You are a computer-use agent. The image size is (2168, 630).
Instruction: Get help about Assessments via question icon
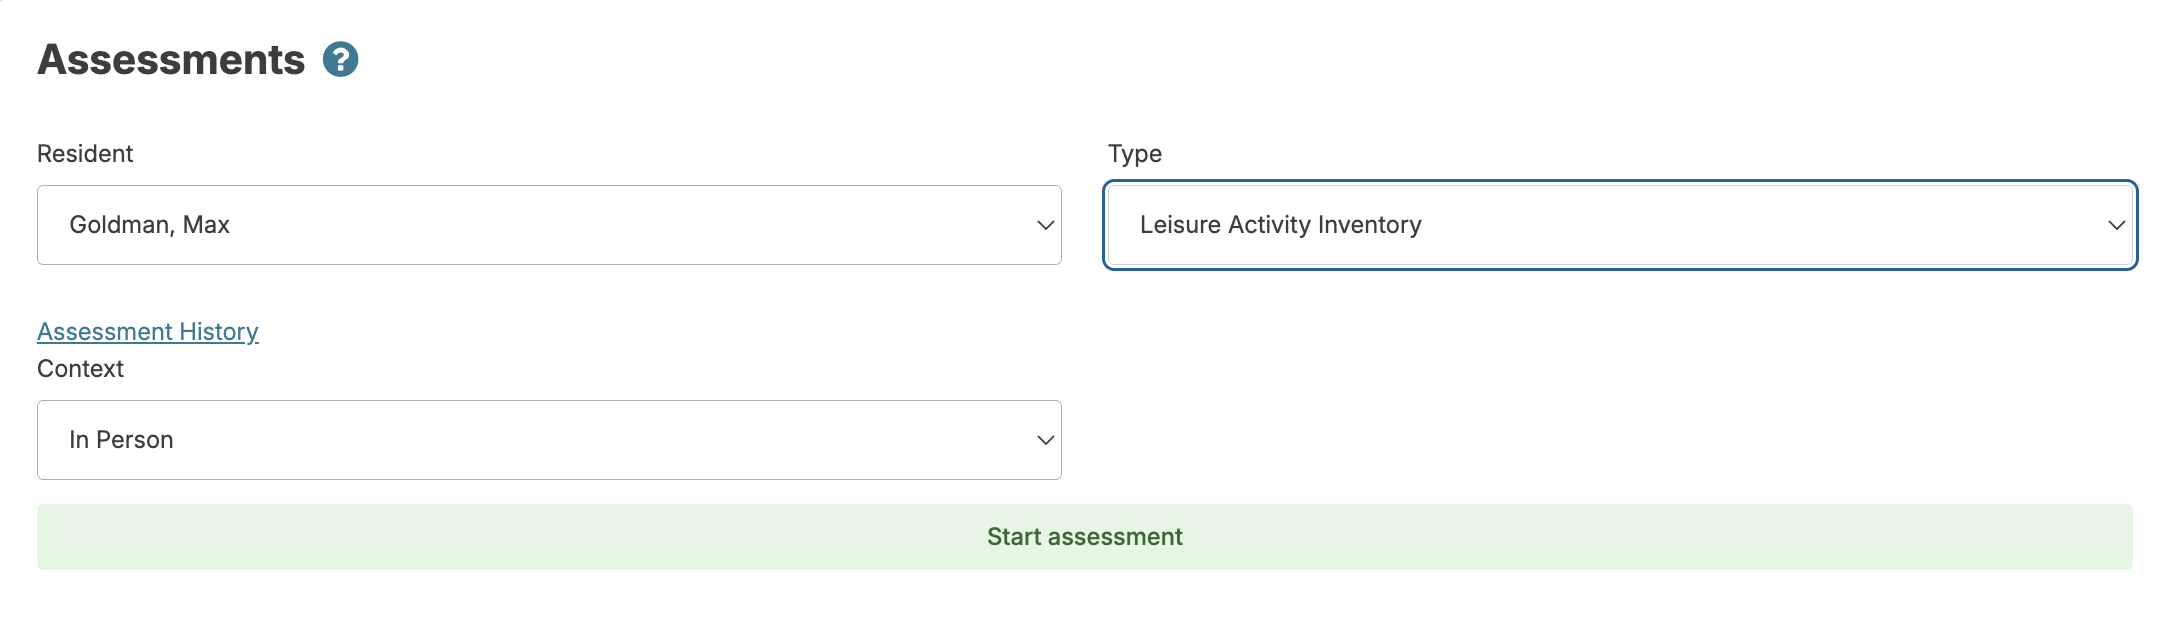pos(340,60)
